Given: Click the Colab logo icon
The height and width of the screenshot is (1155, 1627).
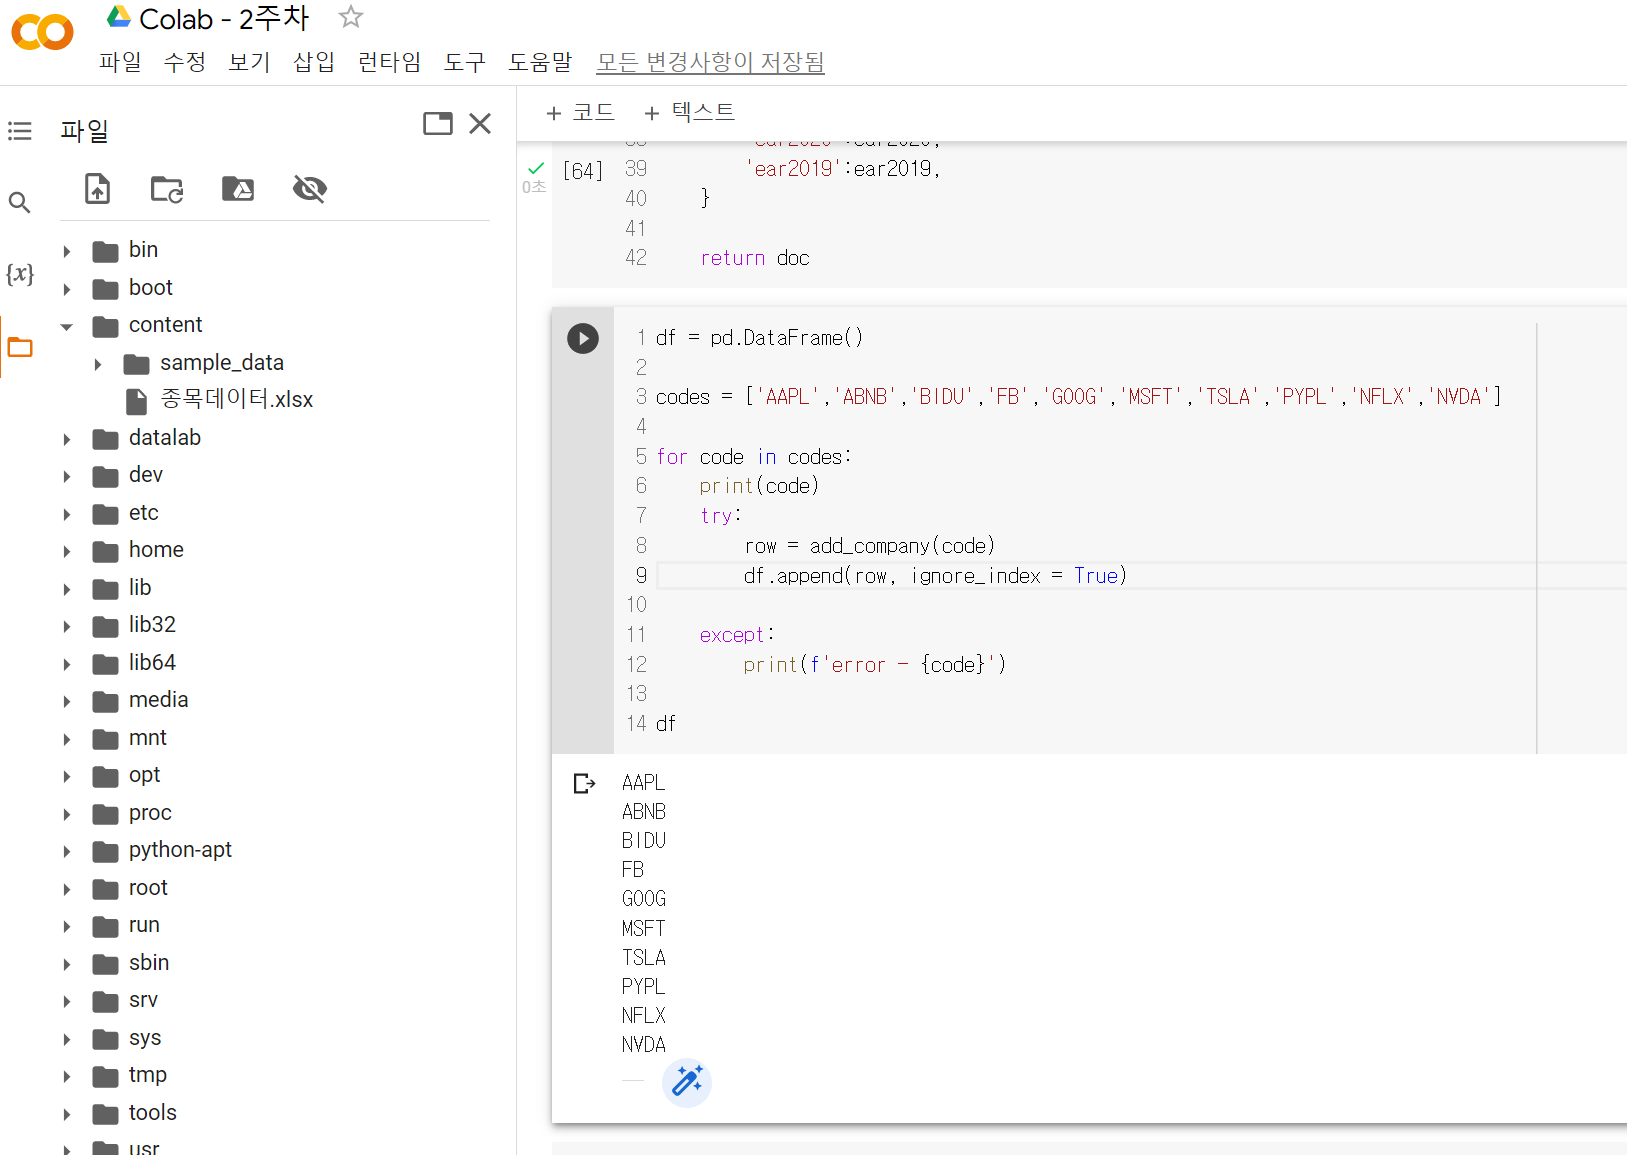Looking at the screenshot, I should (x=42, y=32).
